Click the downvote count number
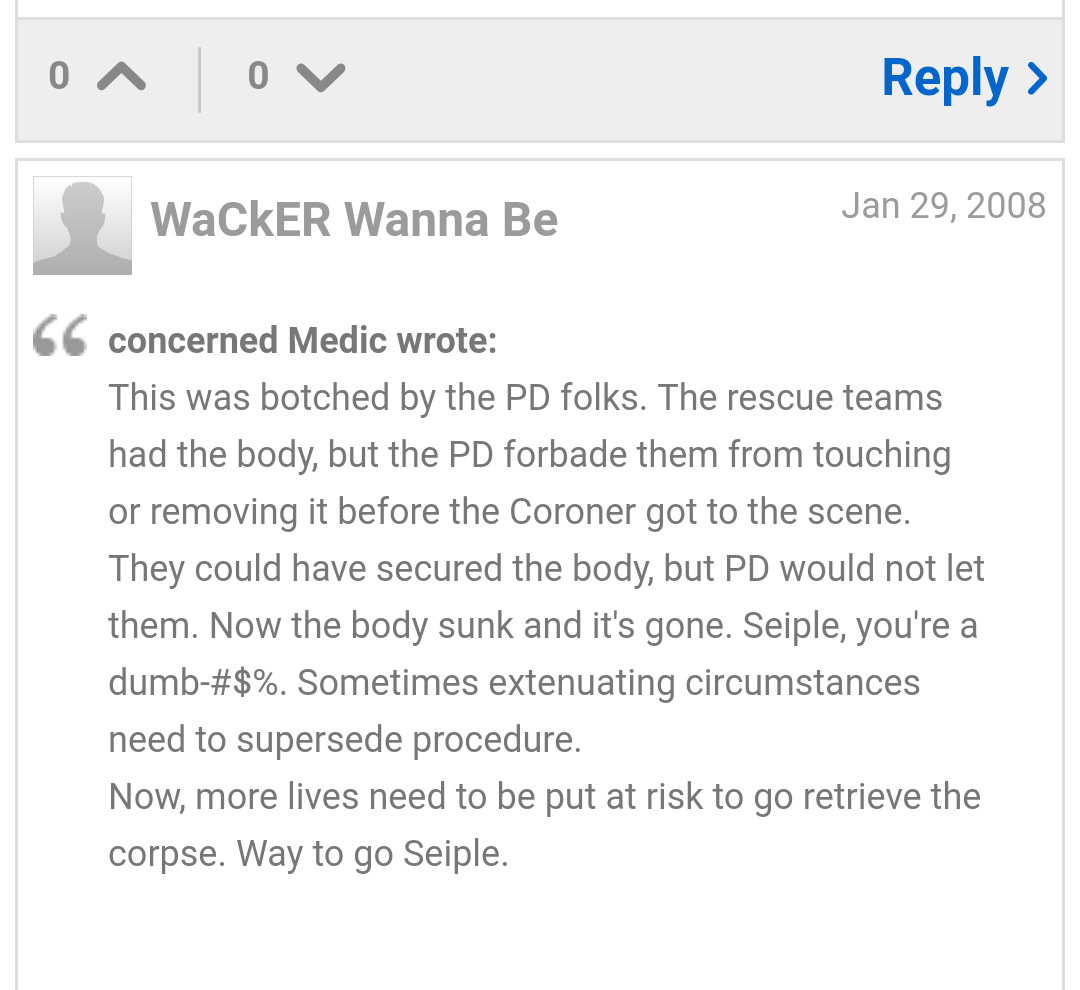The height and width of the screenshot is (990, 1080). click(258, 77)
